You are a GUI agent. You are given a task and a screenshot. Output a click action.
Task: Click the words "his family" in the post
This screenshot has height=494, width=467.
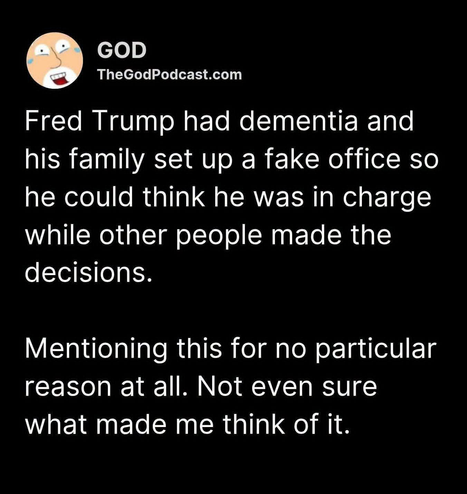84,159
